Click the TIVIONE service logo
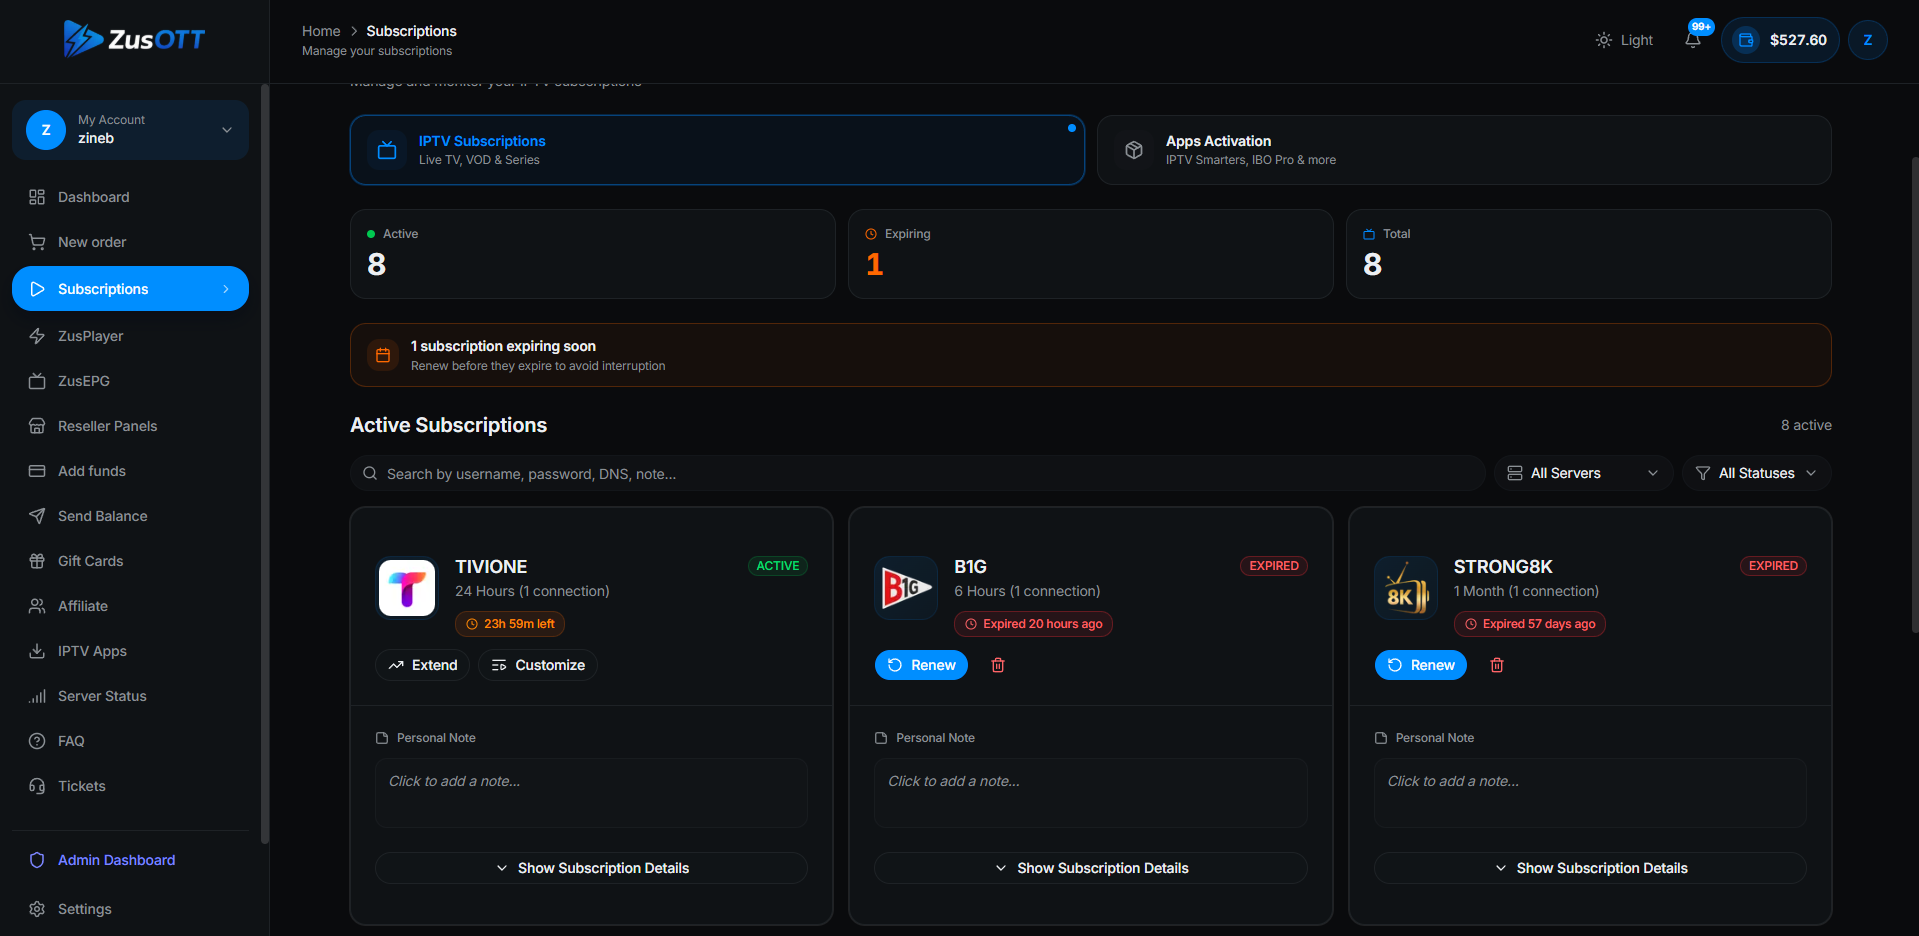This screenshot has width=1919, height=936. [x=407, y=588]
